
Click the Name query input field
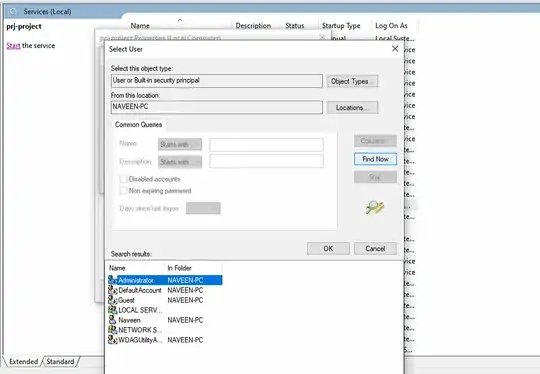(266, 145)
